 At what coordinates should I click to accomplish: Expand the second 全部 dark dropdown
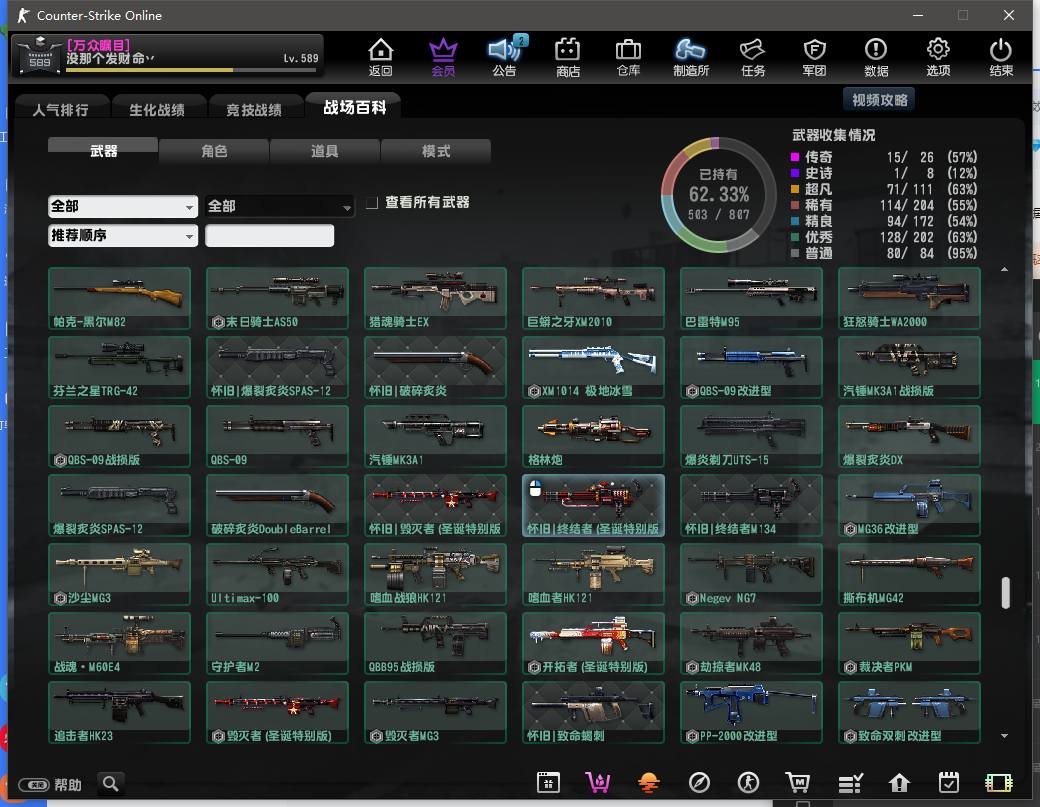click(279, 206)
